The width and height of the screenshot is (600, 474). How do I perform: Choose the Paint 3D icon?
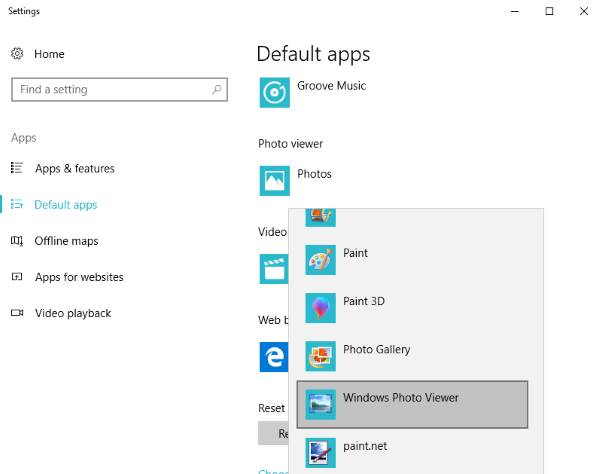click(x=321, y=308)
